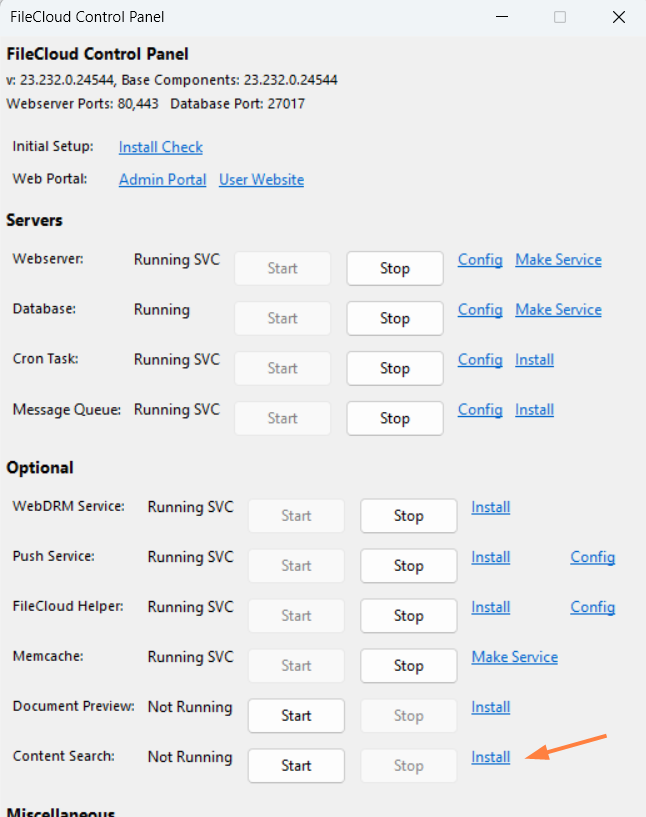The height and width of the screenshot is (817, 646).
Task: Stop the WebDRM Service
Action: pos(408,516)
